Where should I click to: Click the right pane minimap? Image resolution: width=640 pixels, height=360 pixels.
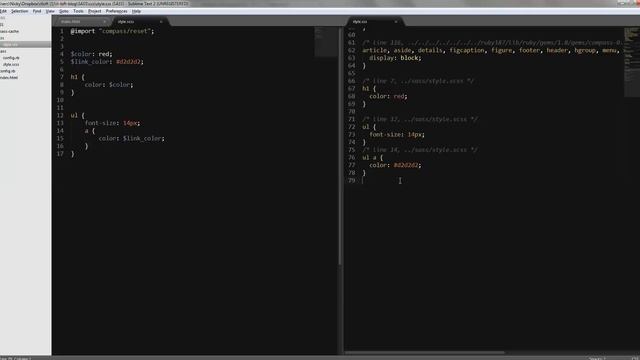[631, 61]
